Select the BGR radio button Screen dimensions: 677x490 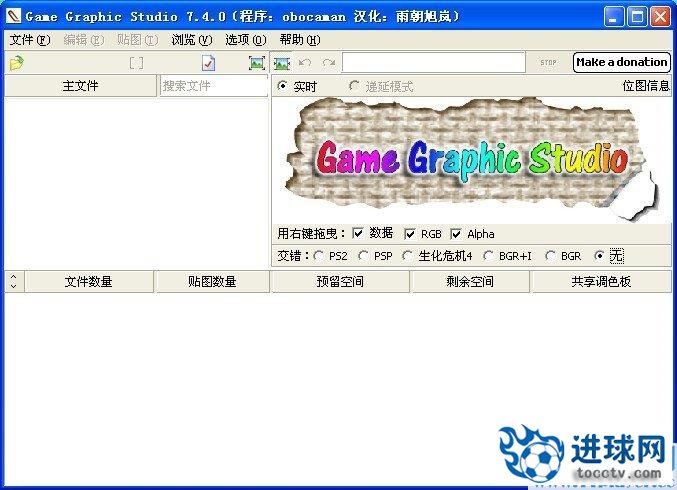coord(550,256)
